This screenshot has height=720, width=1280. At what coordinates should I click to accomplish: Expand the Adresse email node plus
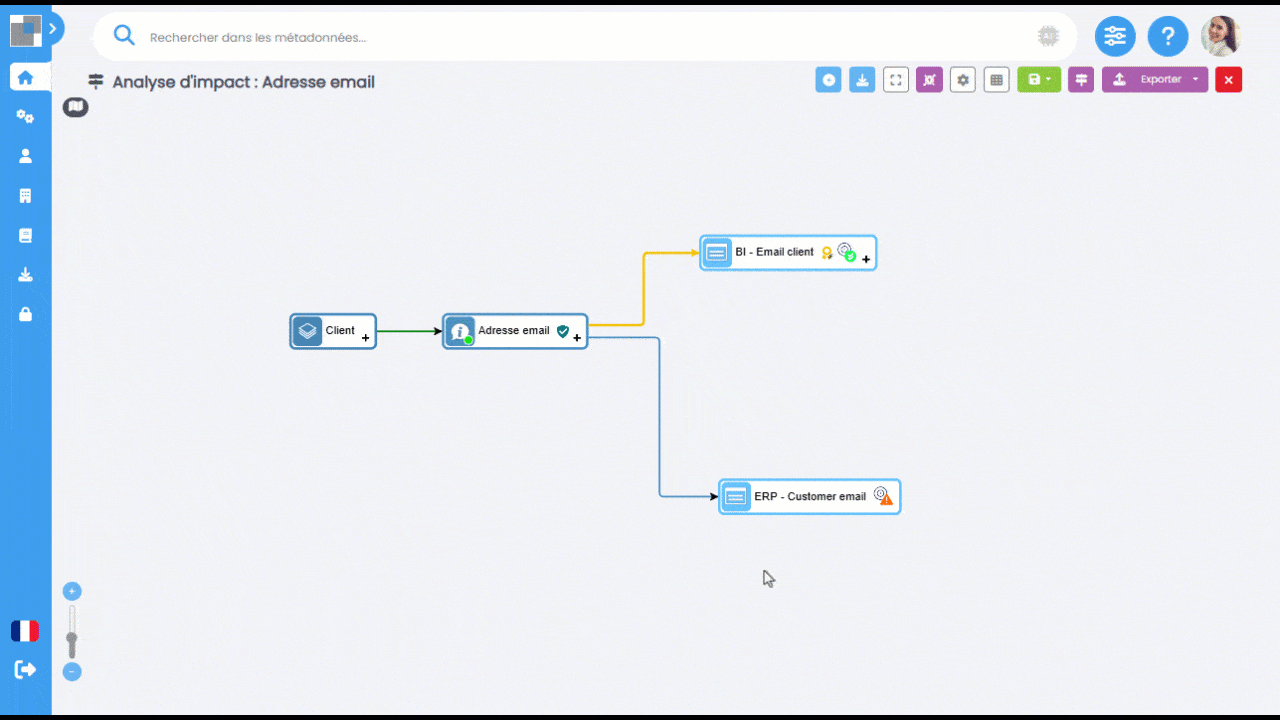(x=577, y=338)
